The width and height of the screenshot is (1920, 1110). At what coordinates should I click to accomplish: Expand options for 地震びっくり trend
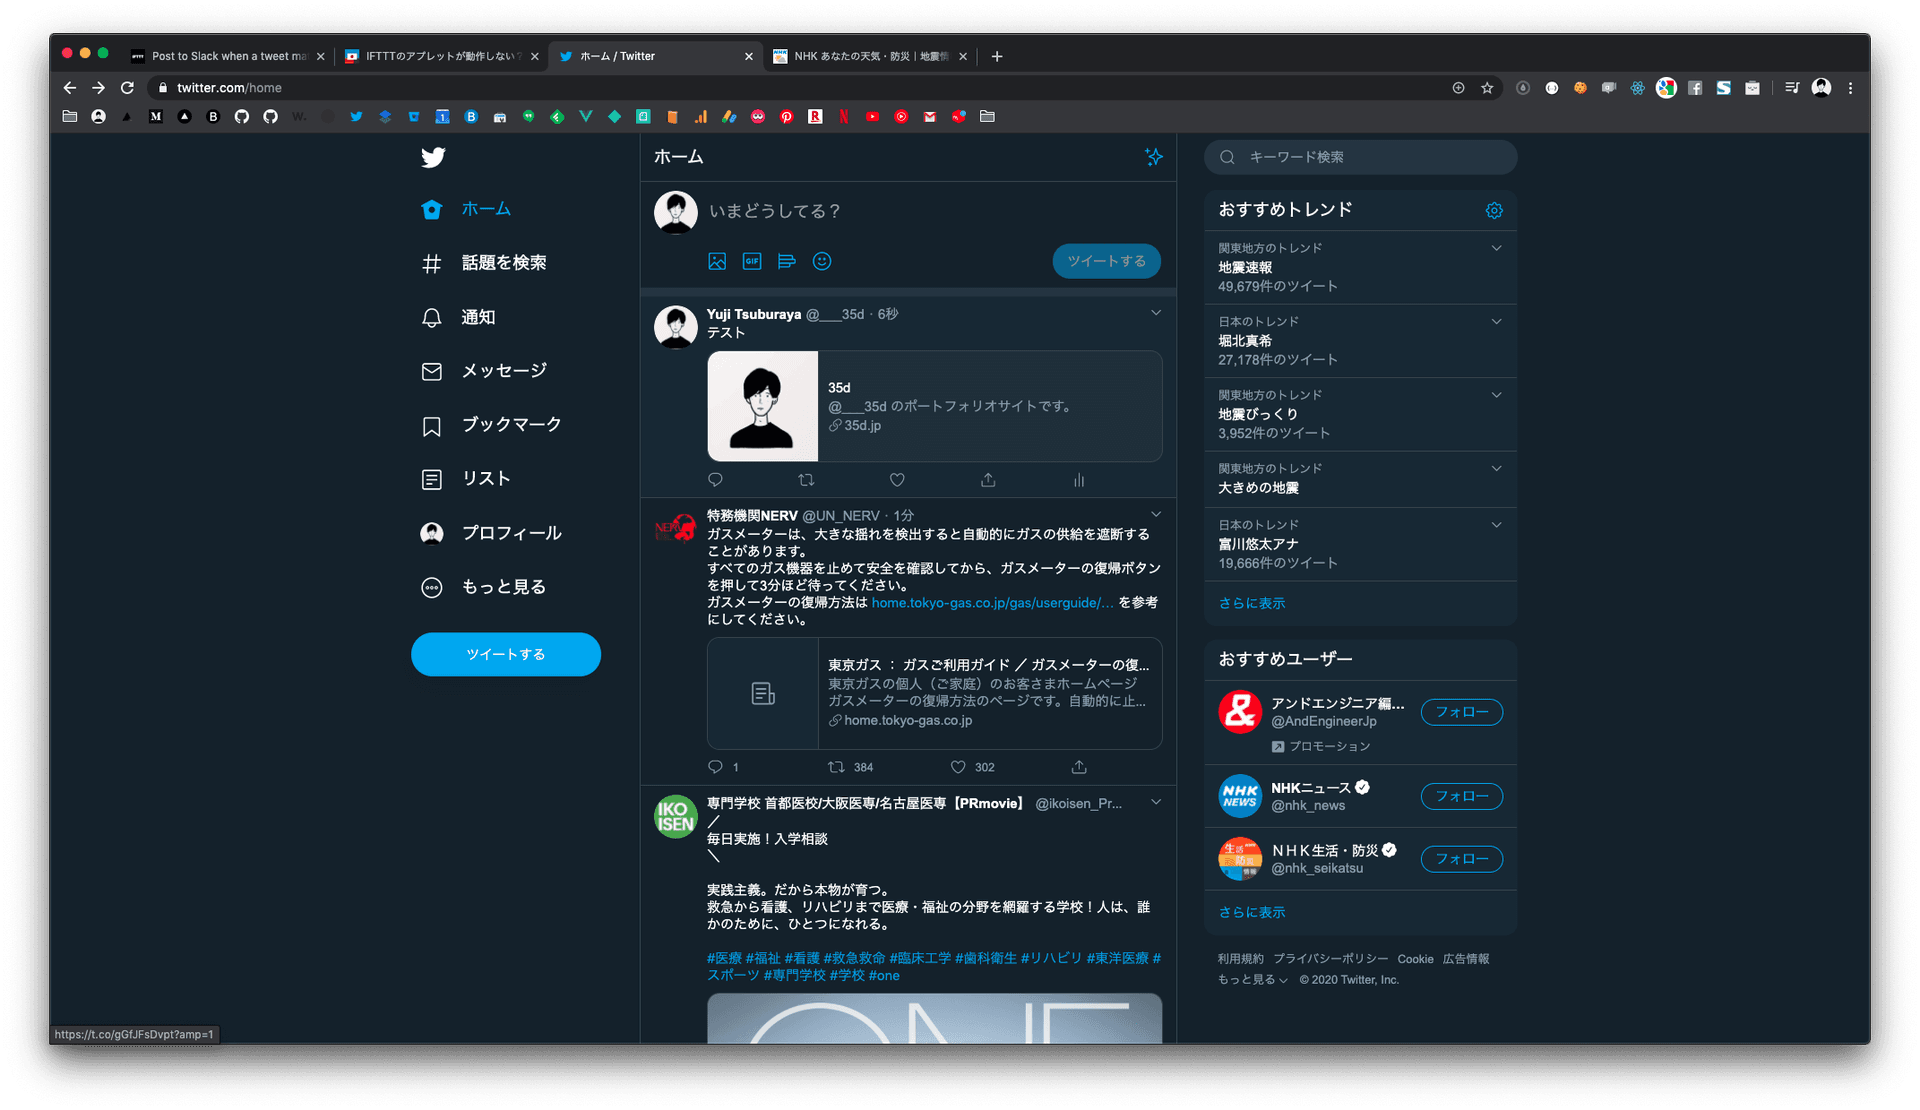1497,395
